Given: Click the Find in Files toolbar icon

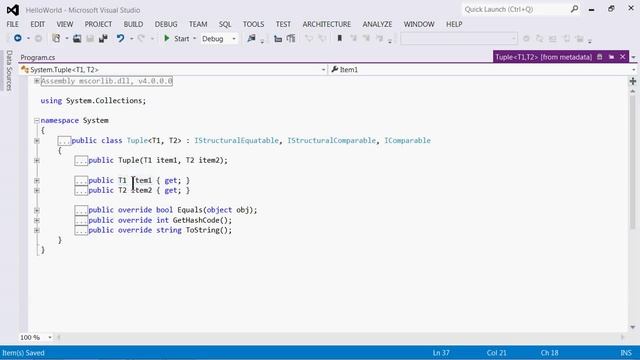Looking at the screenshot, I should click(251, 38).
